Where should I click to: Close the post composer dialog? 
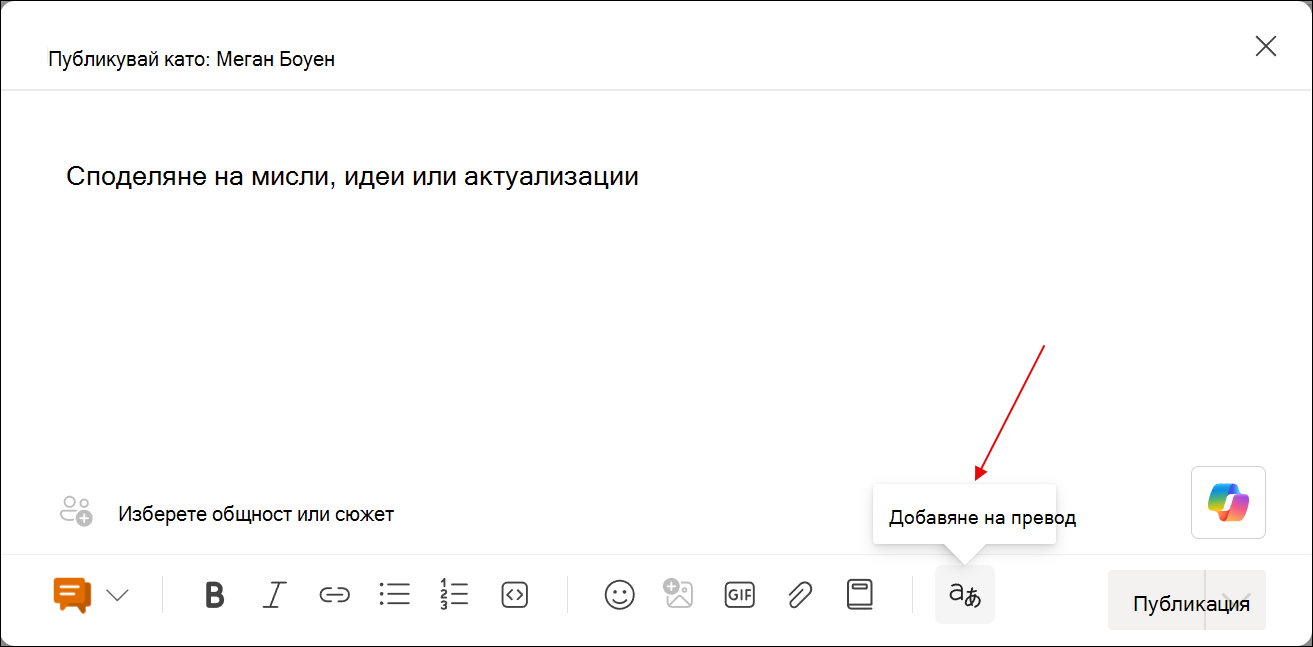(1266, 46)
